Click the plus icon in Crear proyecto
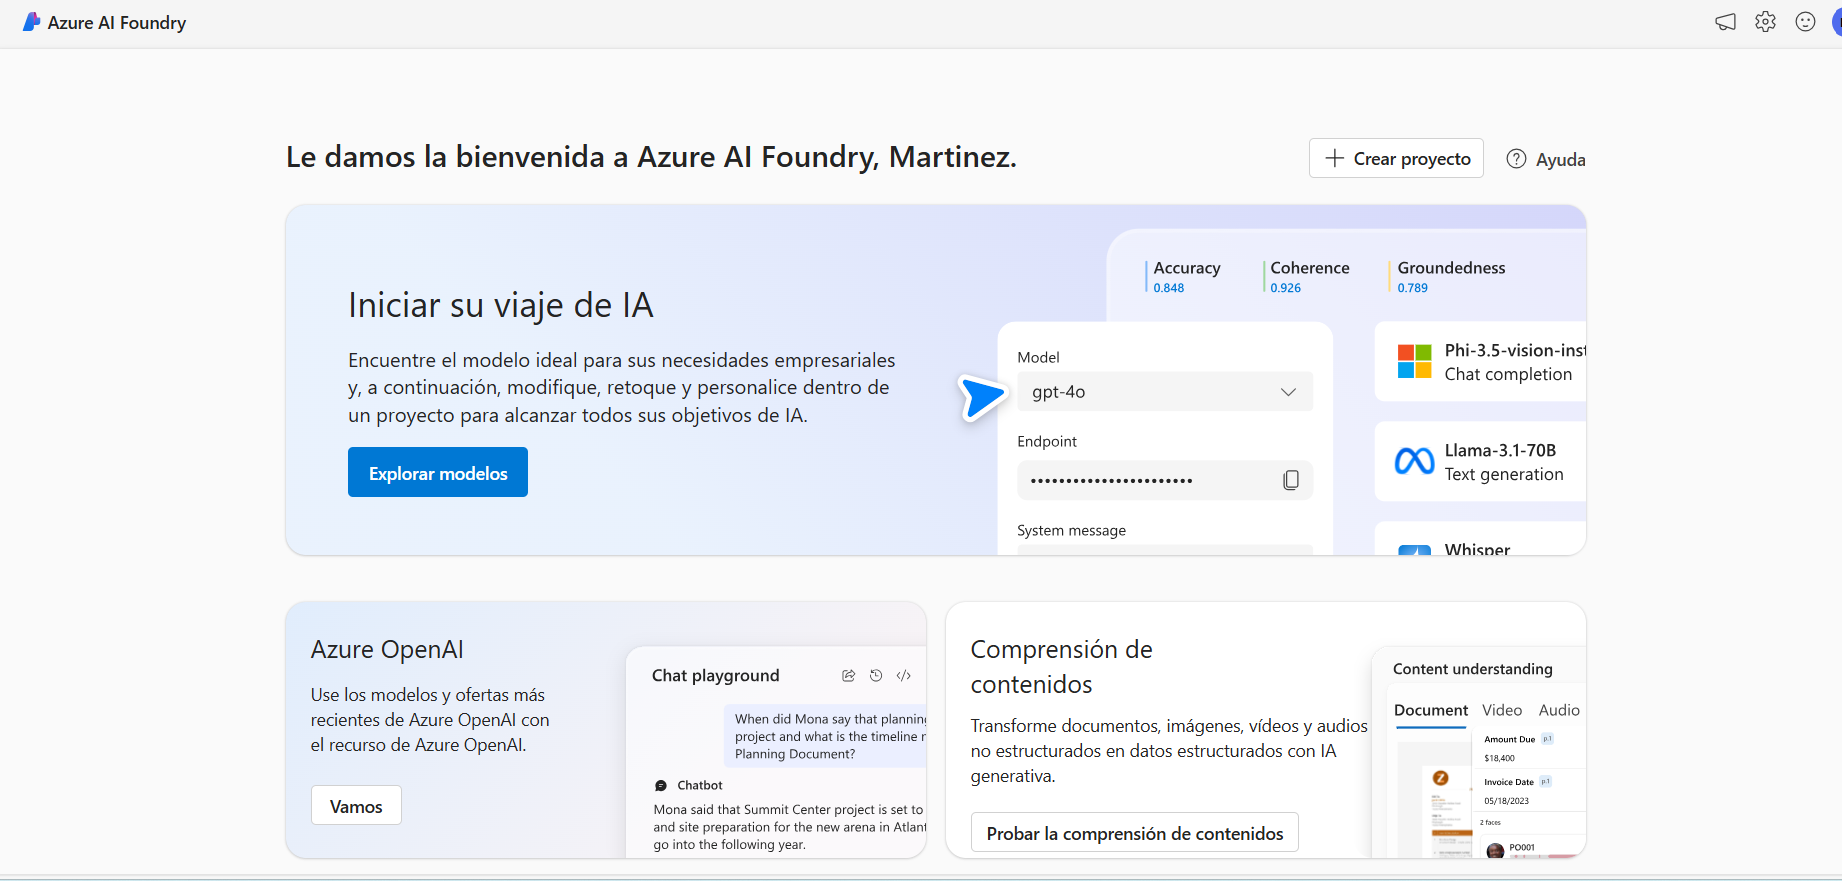1842x881 pixels. (x=1334, y=158)
